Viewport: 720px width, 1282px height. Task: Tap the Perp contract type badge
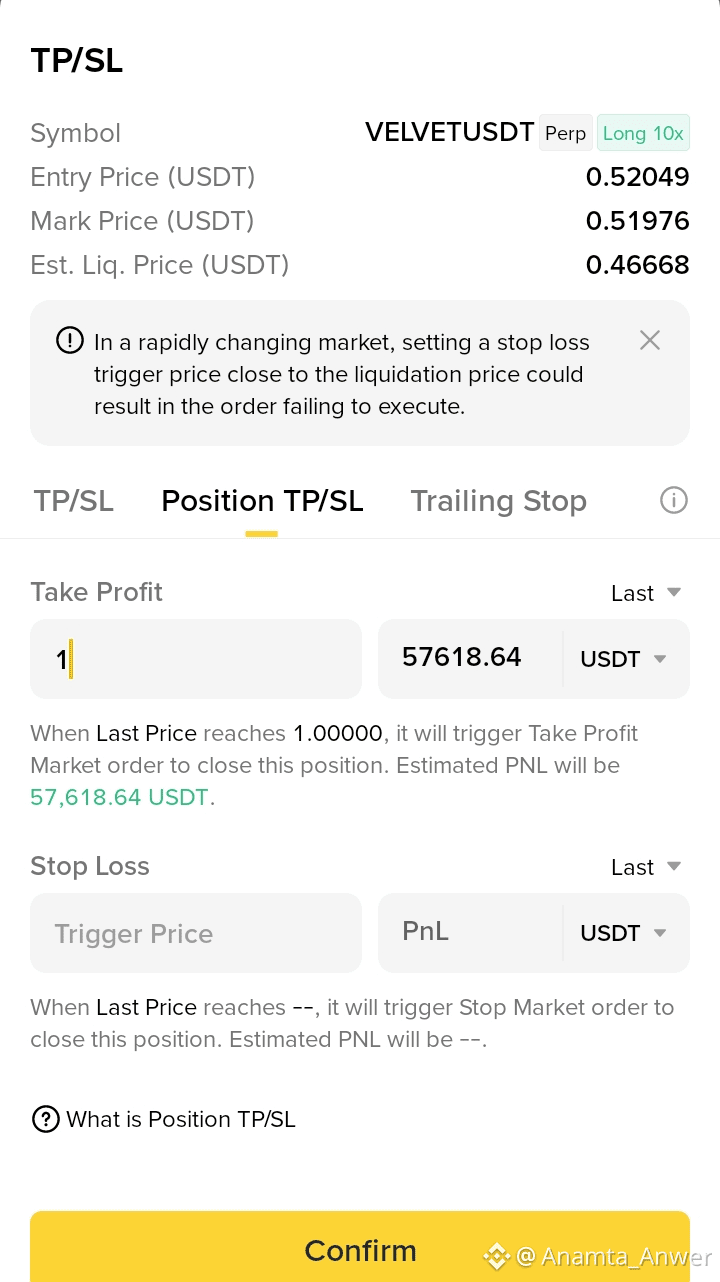coord(566,133)
